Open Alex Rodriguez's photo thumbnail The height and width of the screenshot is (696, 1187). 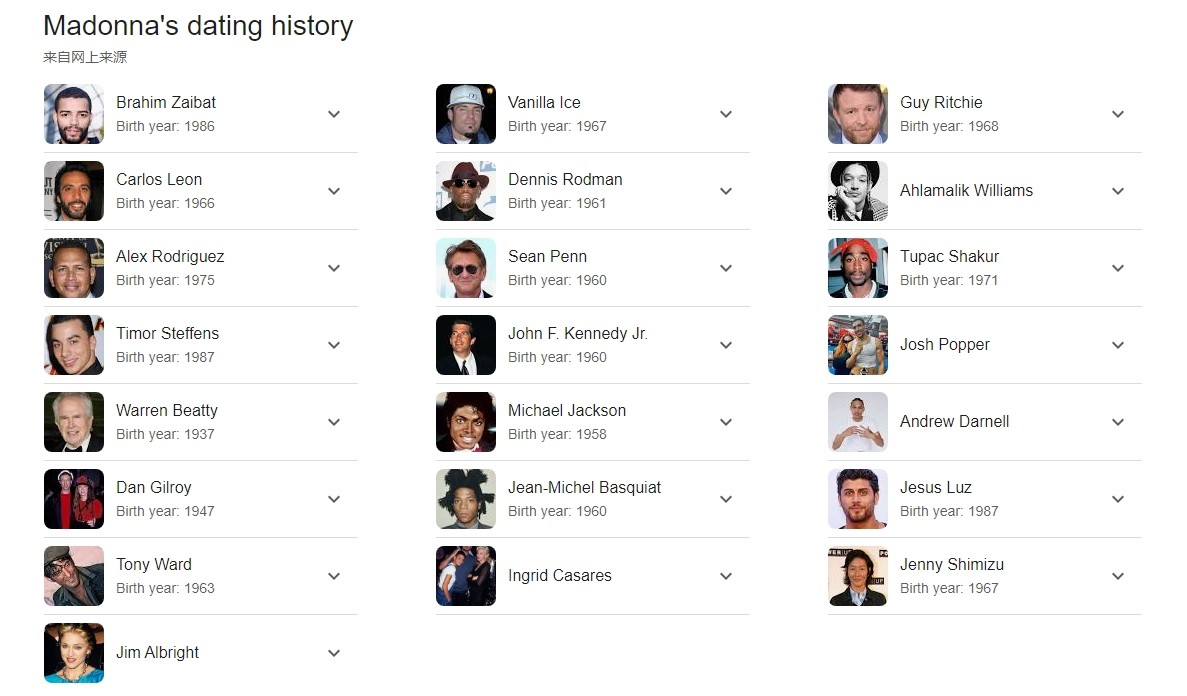(x=74, y=268)
